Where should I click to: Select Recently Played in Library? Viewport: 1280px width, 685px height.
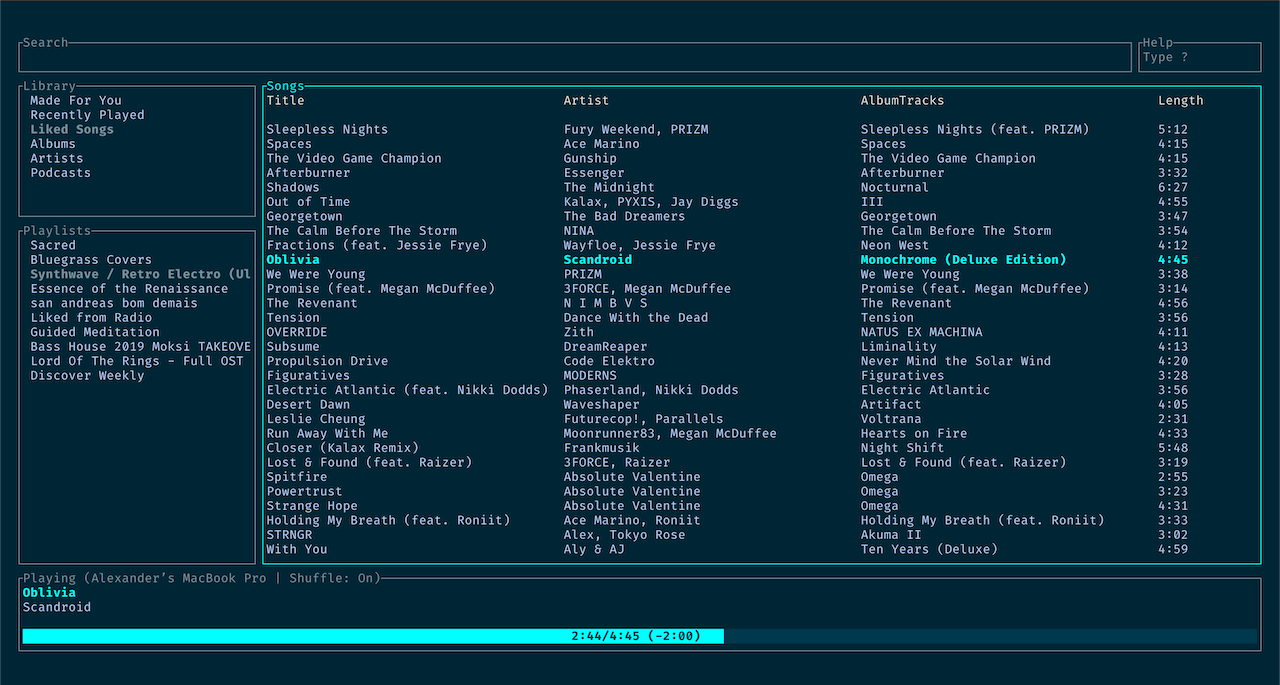87,115
